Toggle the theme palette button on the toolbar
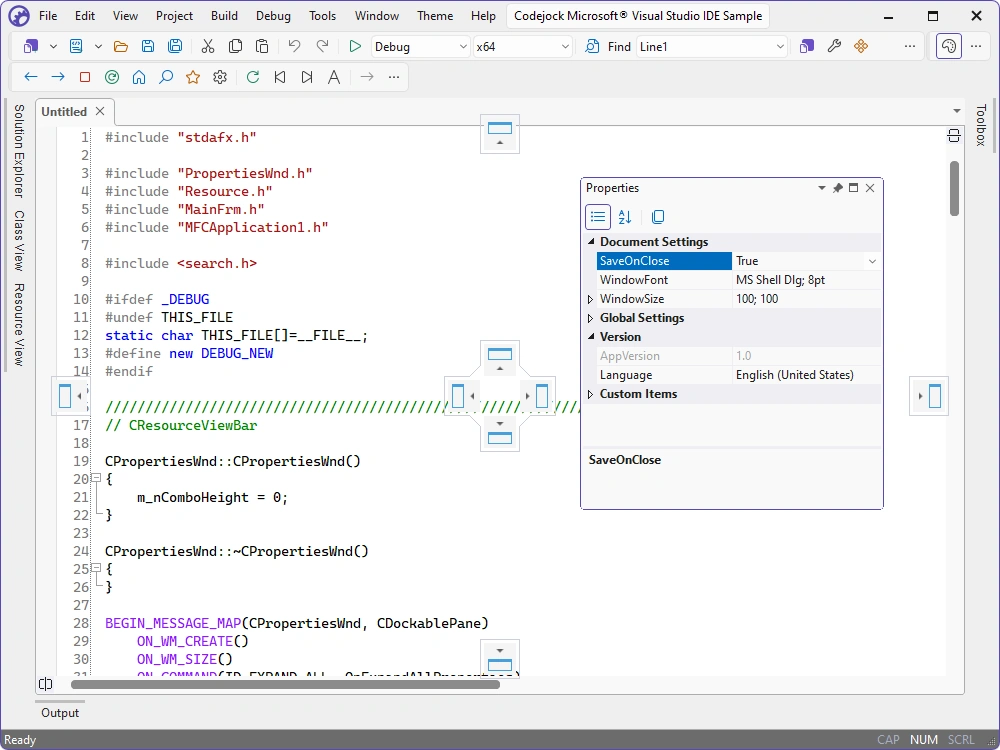This screenshot has width=1000, height=750. coord(949,47)
